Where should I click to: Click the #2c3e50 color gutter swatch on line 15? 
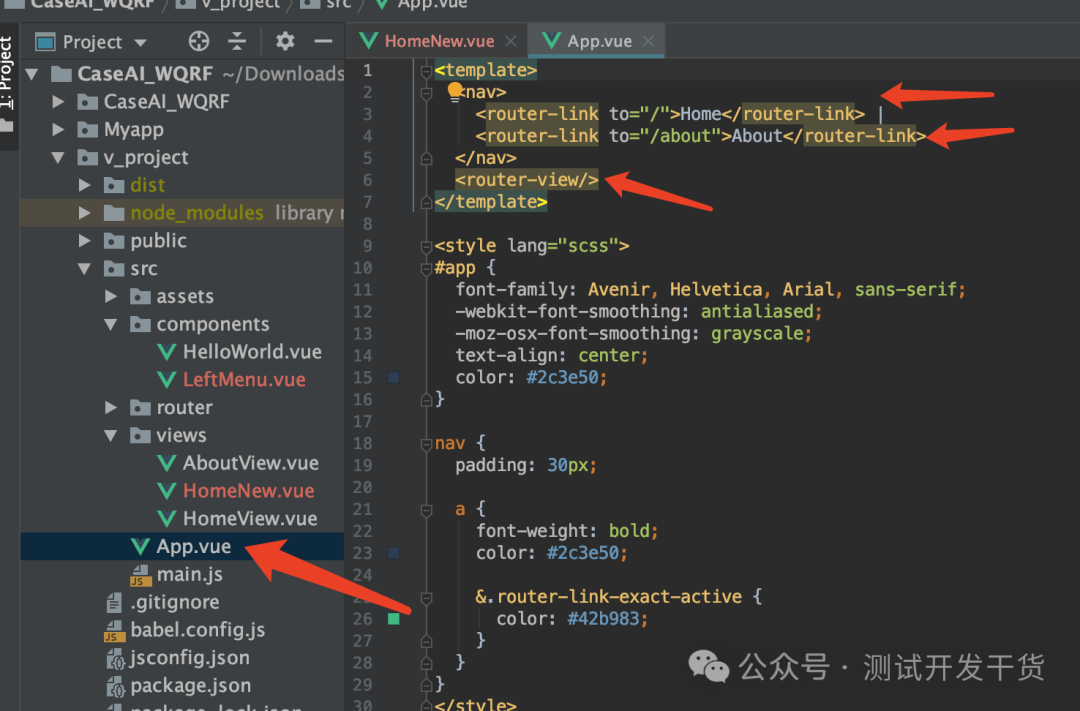pos(394,377)
